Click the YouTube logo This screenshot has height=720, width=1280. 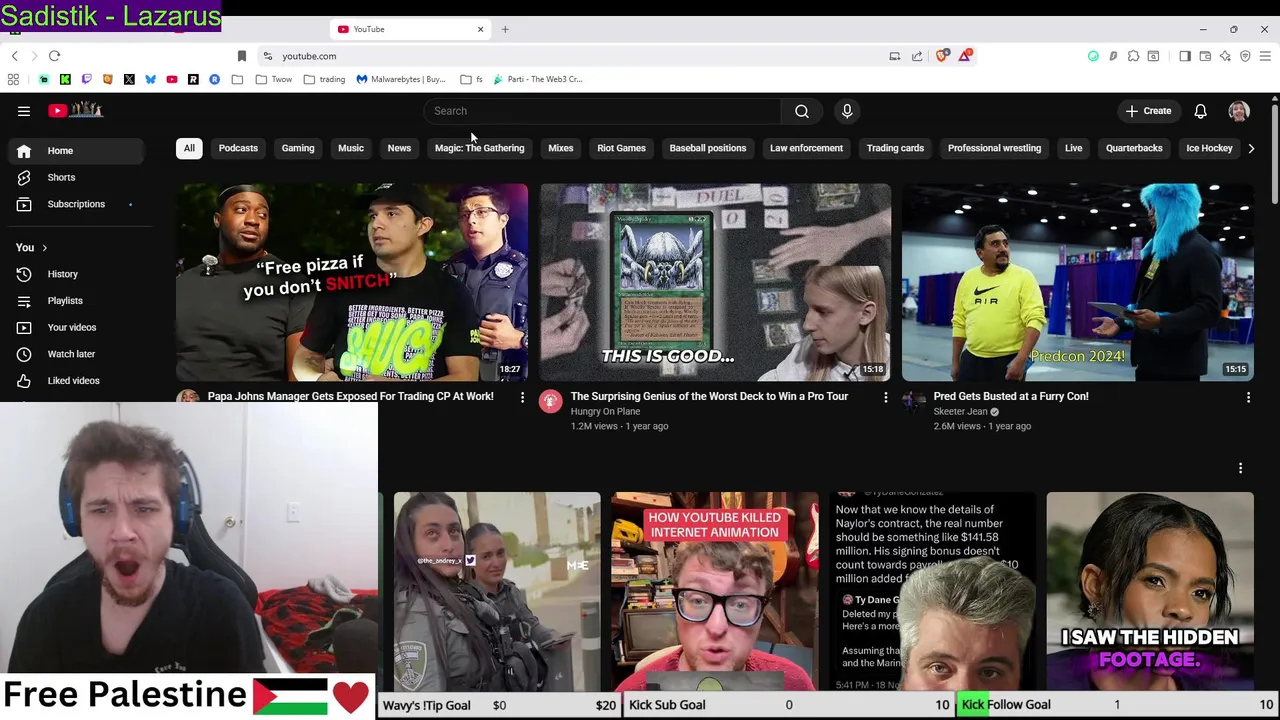75,110
